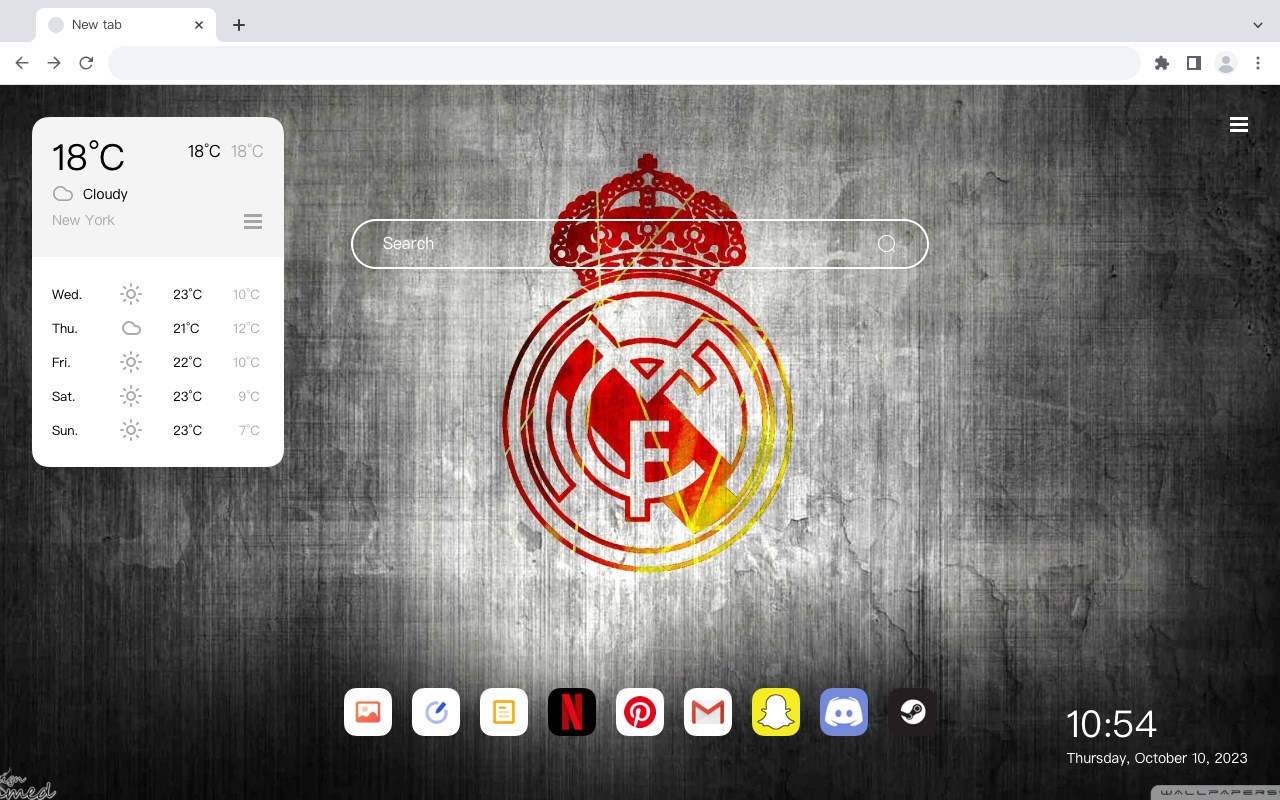The width and height of the screenshot is (1280, 800).
Task: Click the browser Forward arrow
Action: [x=54, y=63]
